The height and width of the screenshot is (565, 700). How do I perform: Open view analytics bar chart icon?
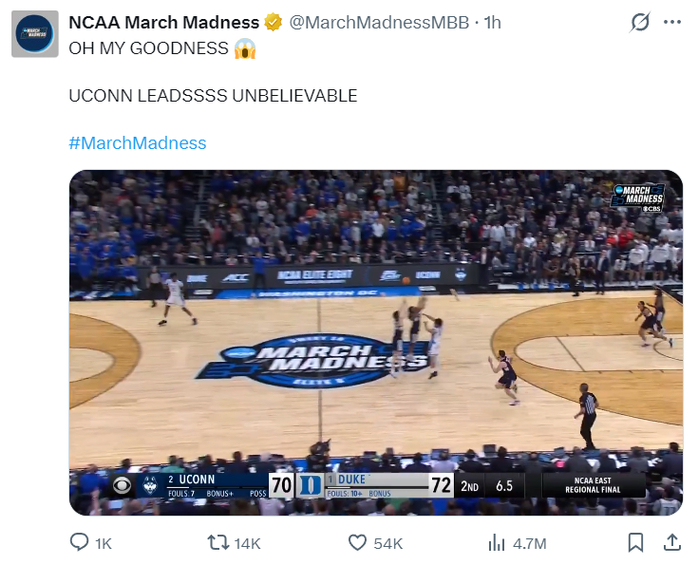pyautogui.click(x=496, y=543)
